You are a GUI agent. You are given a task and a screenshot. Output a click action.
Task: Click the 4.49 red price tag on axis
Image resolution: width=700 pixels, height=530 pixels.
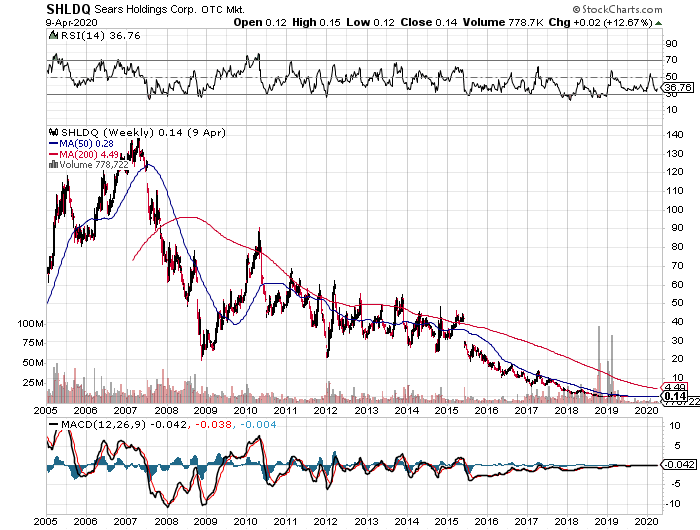(x=675, y=387)
